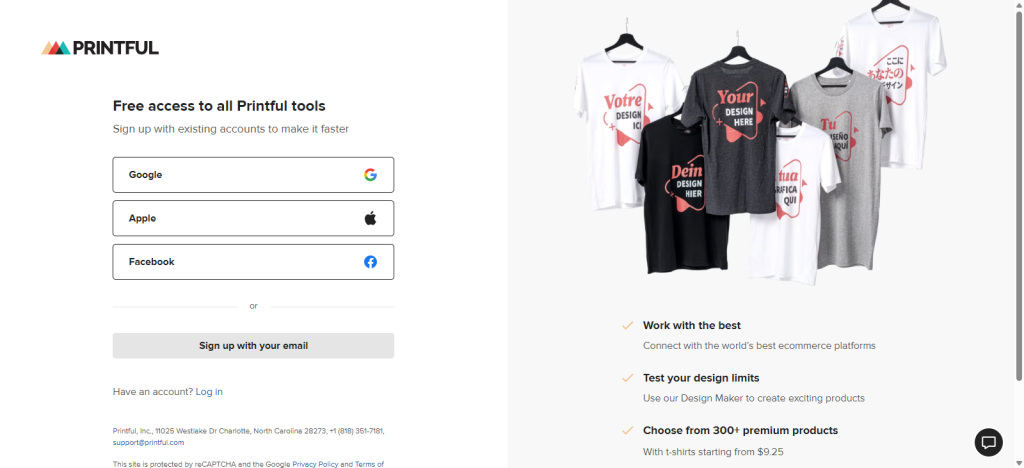Follow the Log in link
The height and width of the screenshot is (468, 1024).
209,392
